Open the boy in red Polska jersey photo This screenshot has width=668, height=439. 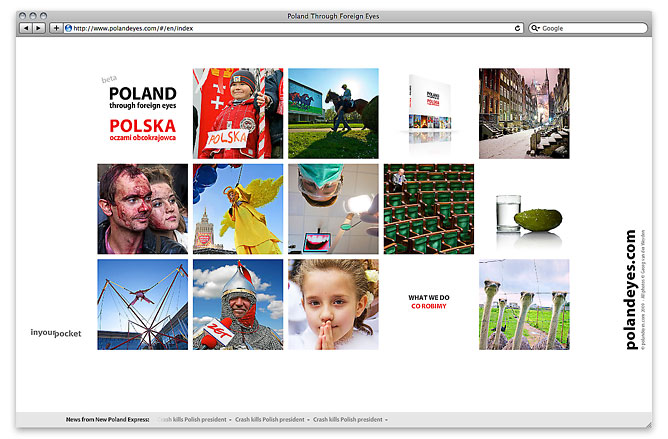tap(237, 113)
